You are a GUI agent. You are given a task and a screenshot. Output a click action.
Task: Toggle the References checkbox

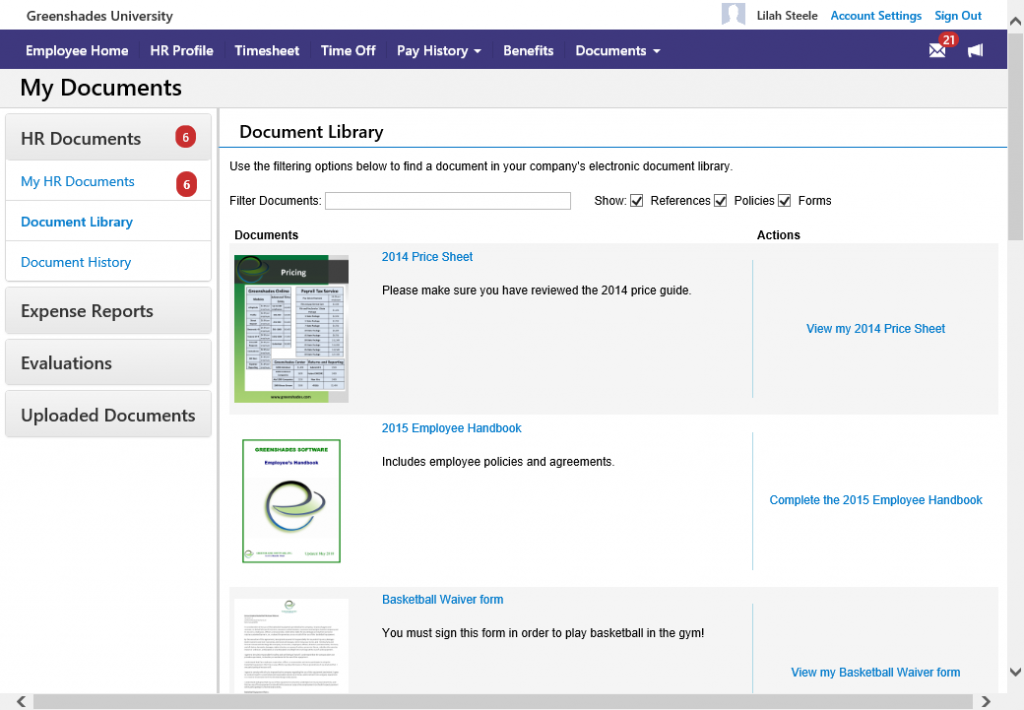(637, 201)
